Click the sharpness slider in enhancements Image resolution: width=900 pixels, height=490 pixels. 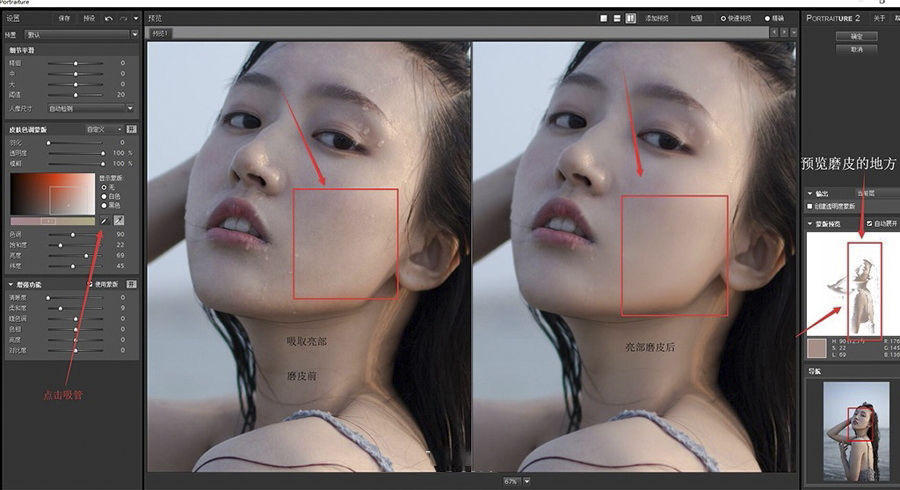75,298
